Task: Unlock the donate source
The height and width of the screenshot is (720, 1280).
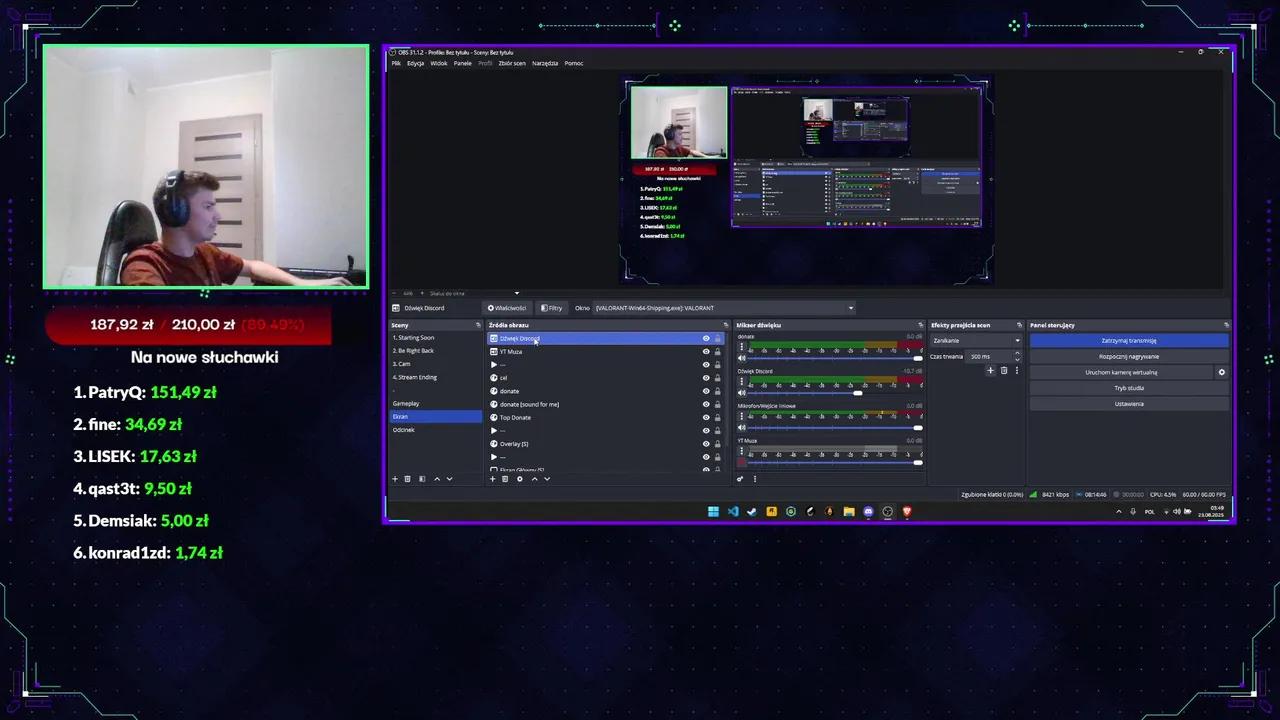Action: click(x=717, y=391)
